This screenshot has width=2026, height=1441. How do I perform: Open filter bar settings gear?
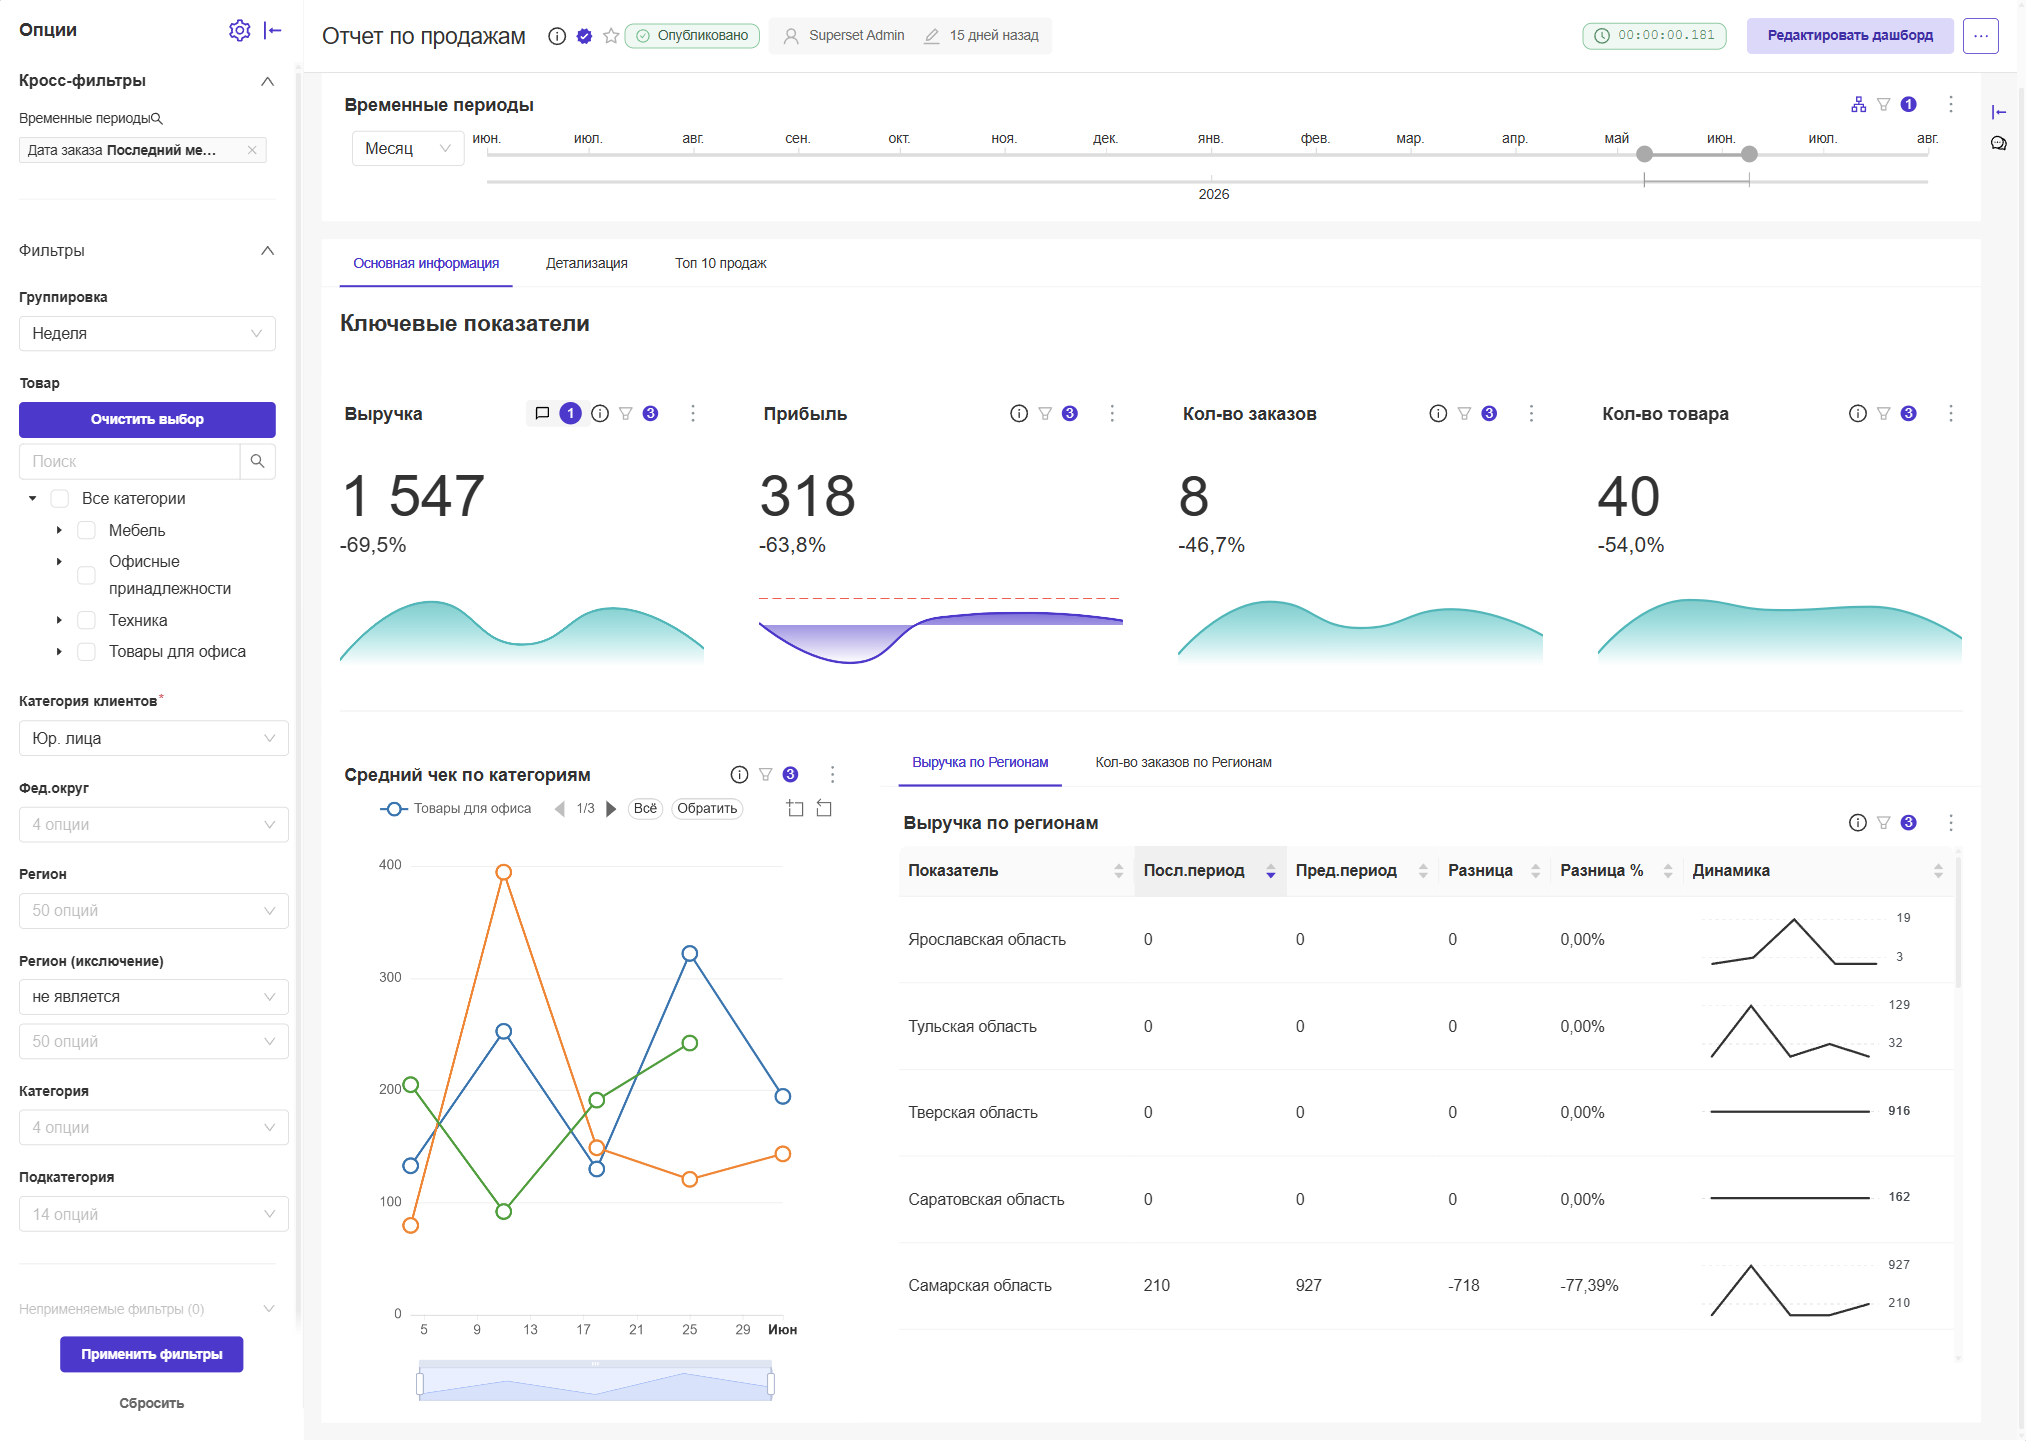239,30
